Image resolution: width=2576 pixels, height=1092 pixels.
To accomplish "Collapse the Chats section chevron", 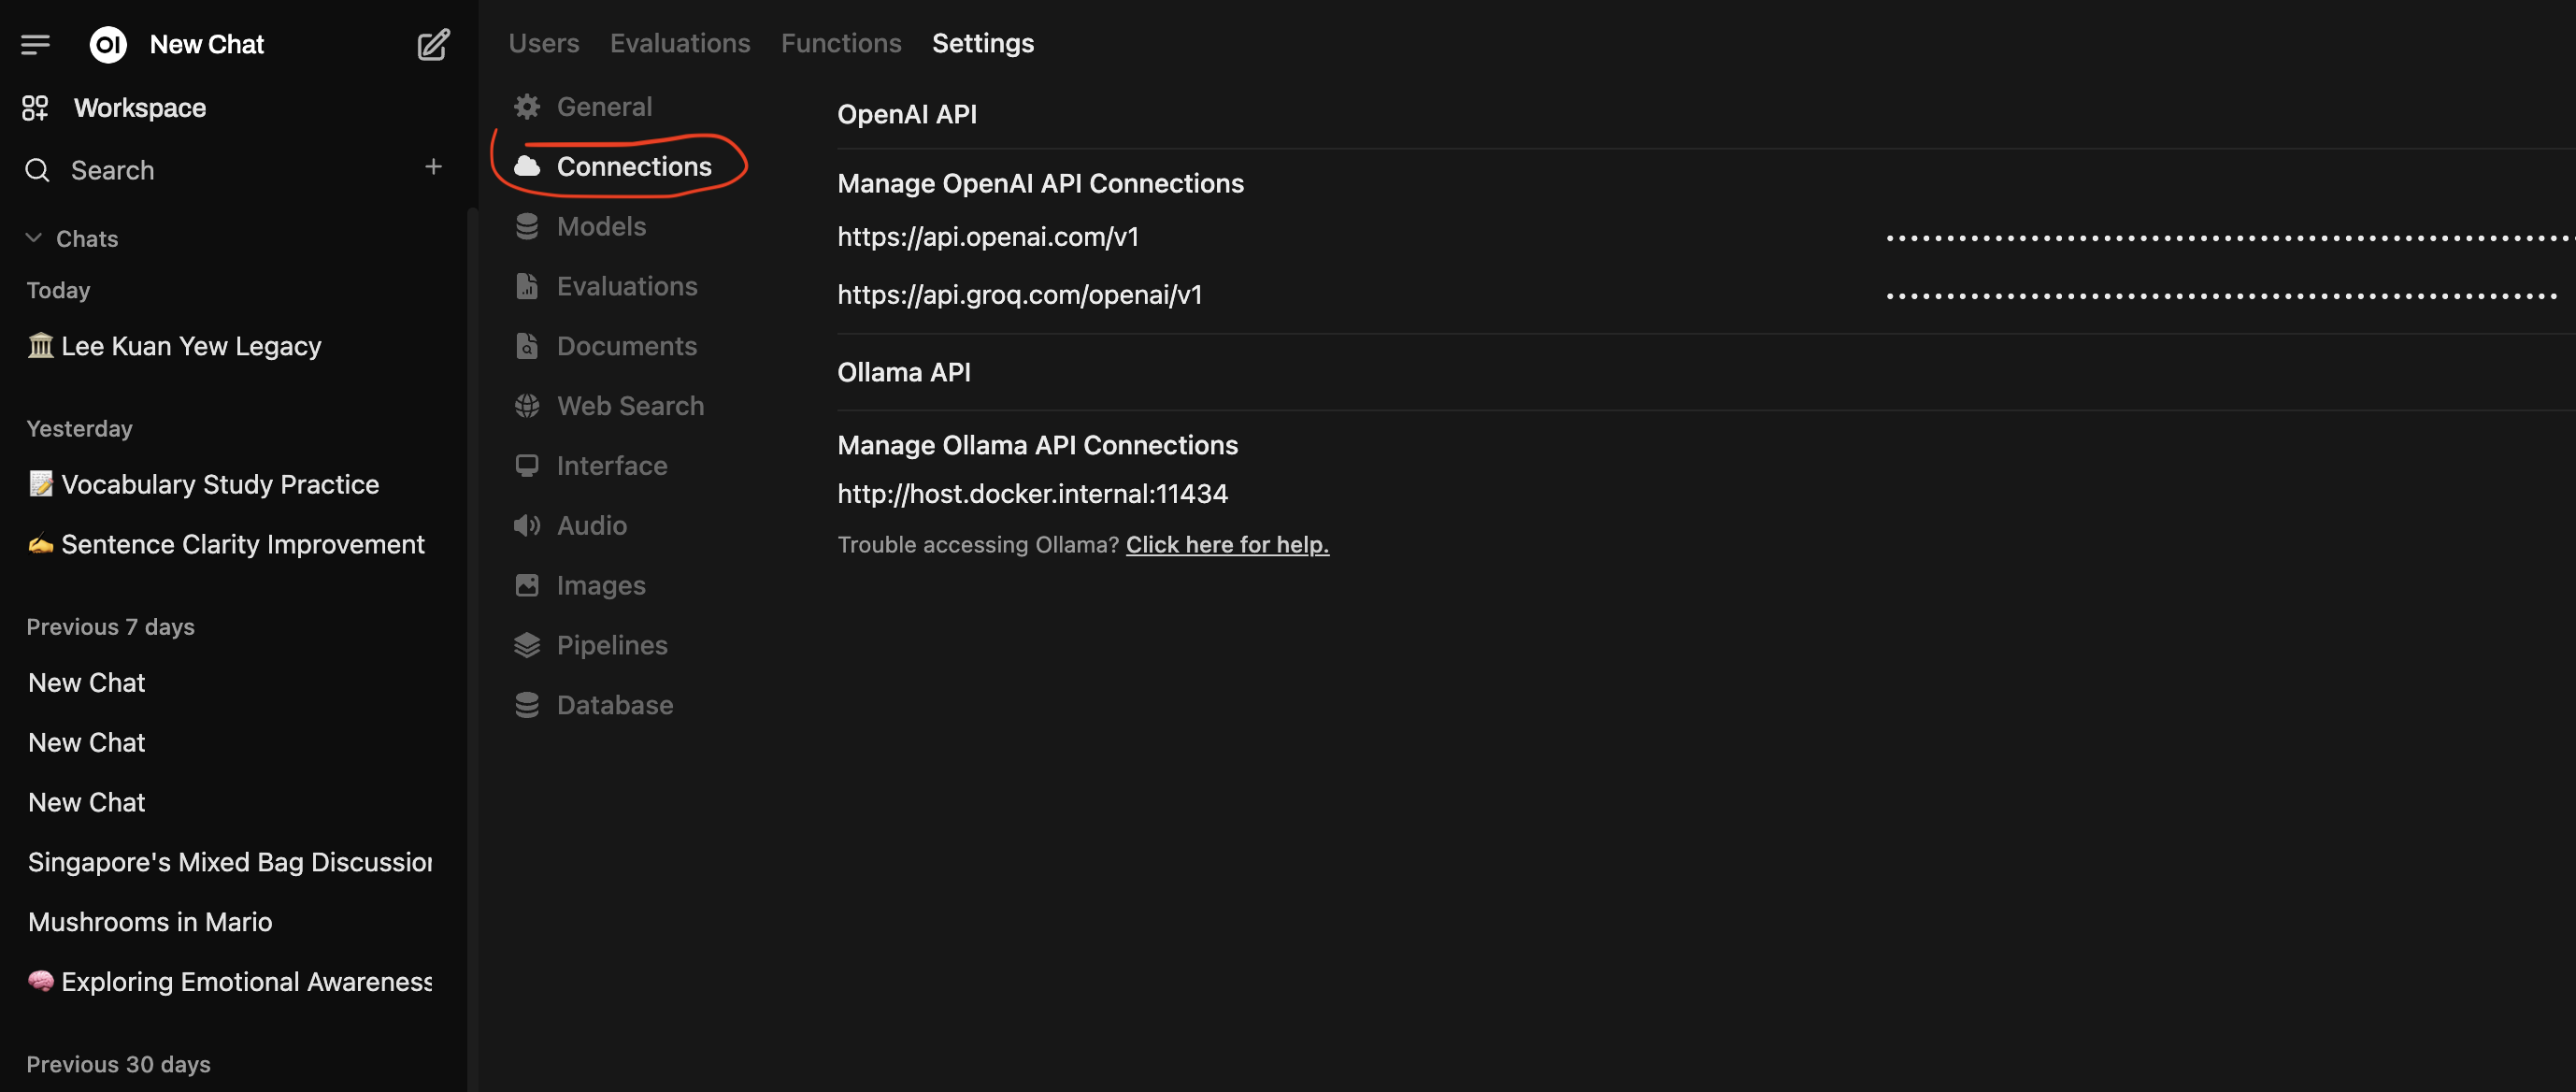I will pyautogui.click(x=34, y=238).
